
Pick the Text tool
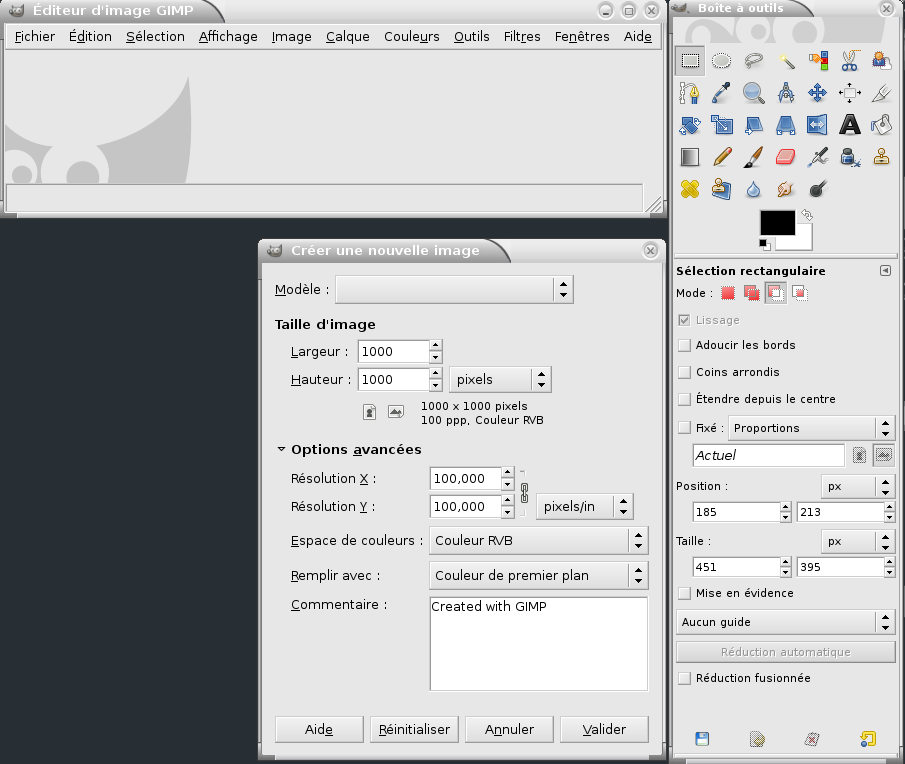click(849, 125)
